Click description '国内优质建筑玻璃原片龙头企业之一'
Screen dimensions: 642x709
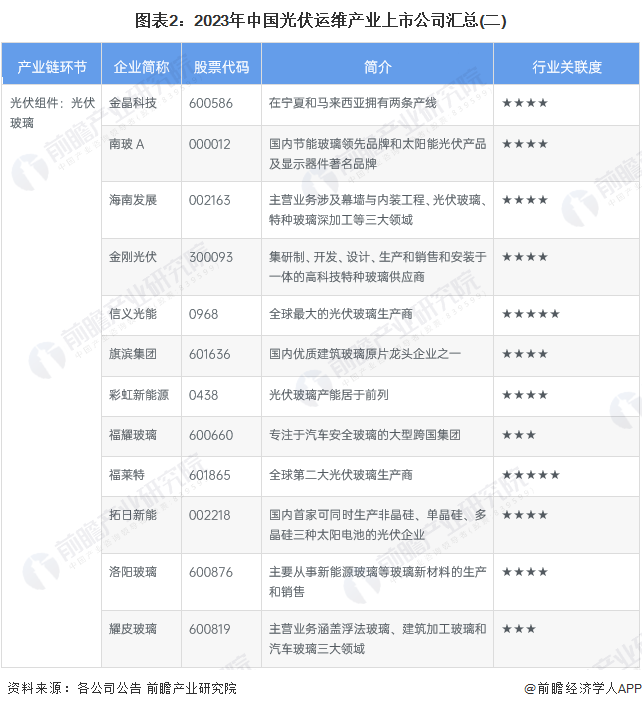364,353
